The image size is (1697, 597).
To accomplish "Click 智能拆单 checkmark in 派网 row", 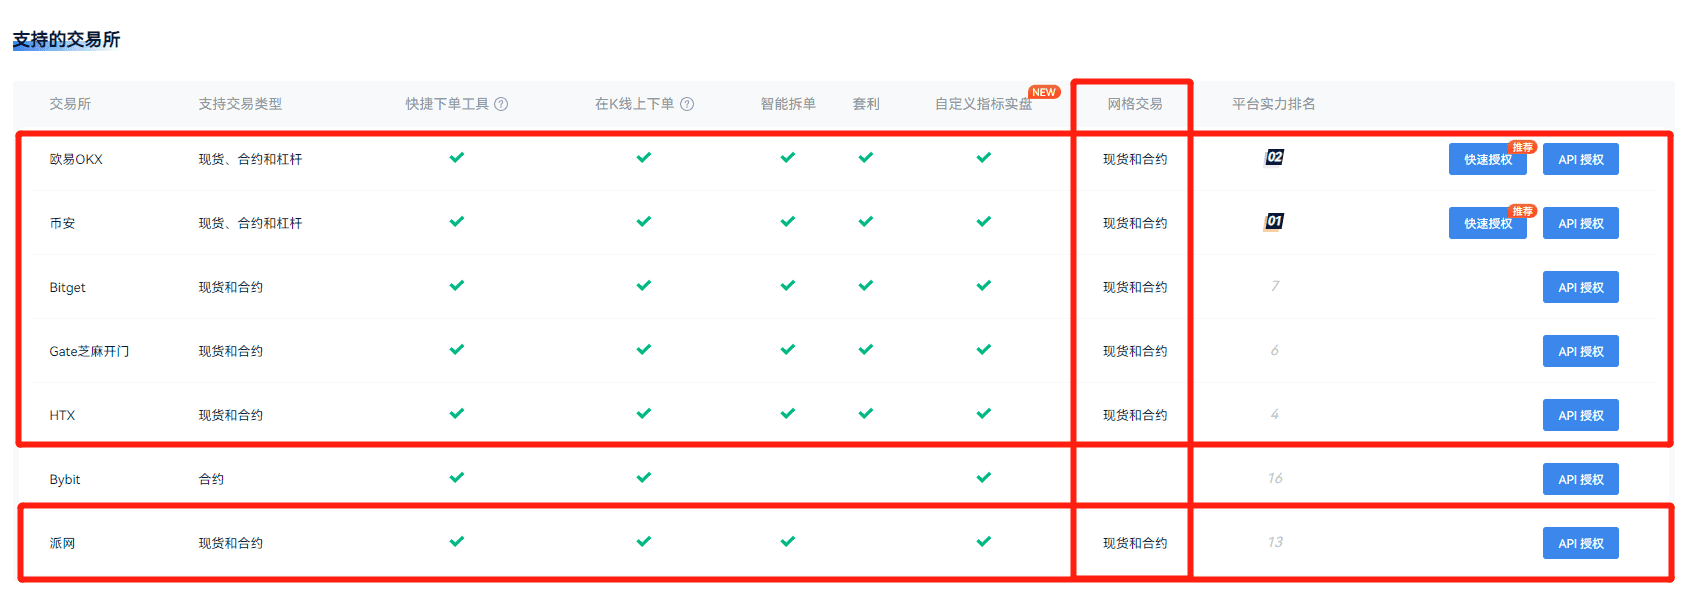I will pyautogui.click(x=788, y=542).
